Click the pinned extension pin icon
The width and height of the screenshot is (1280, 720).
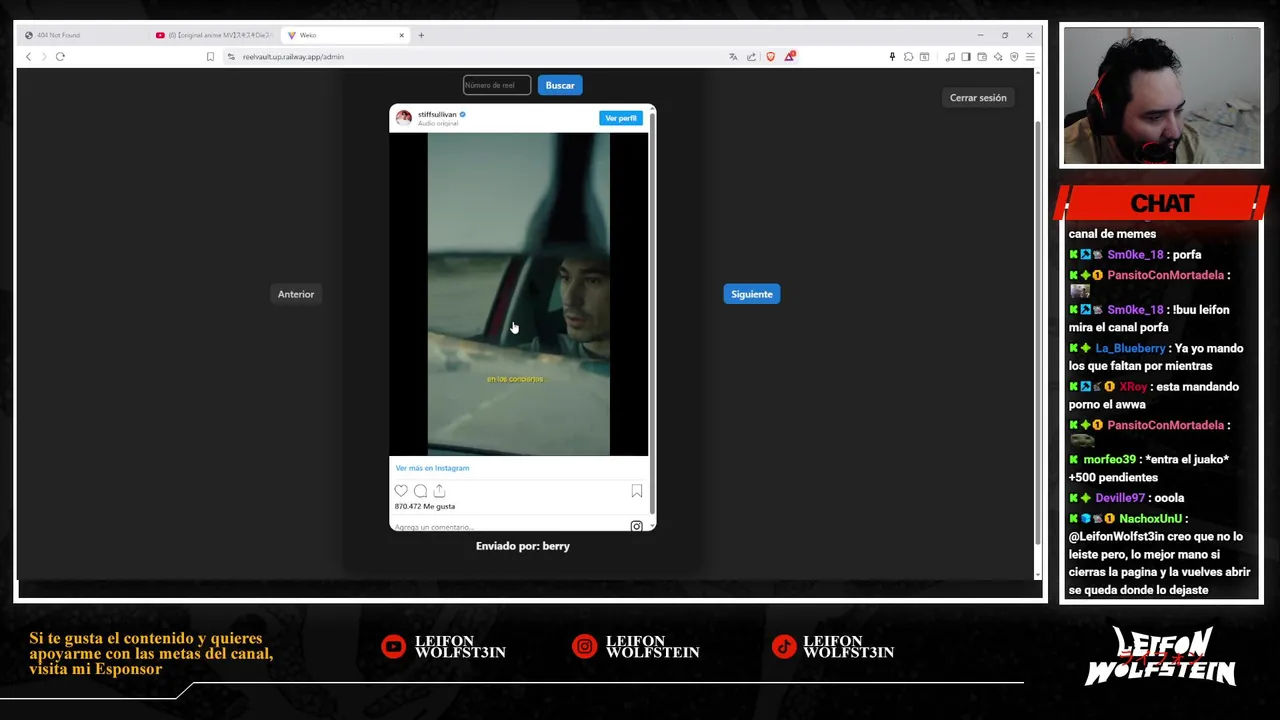tap(892, 57)
